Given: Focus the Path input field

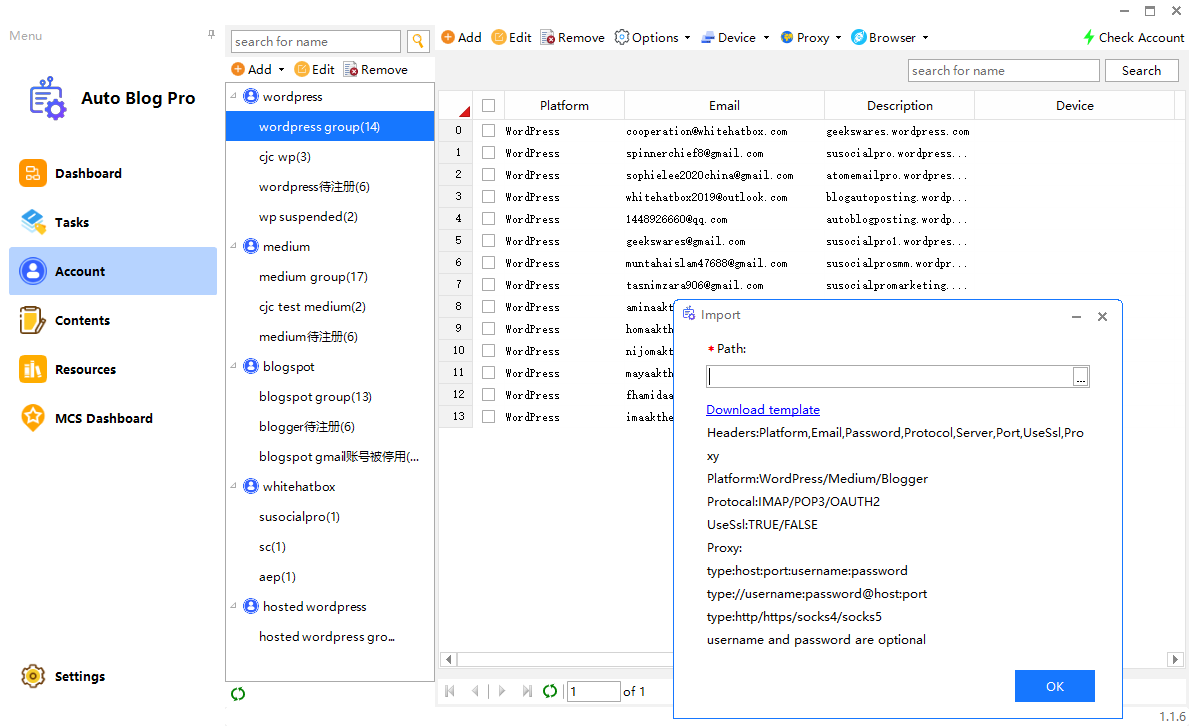Looking at the screenshot, I should [889, 377].
